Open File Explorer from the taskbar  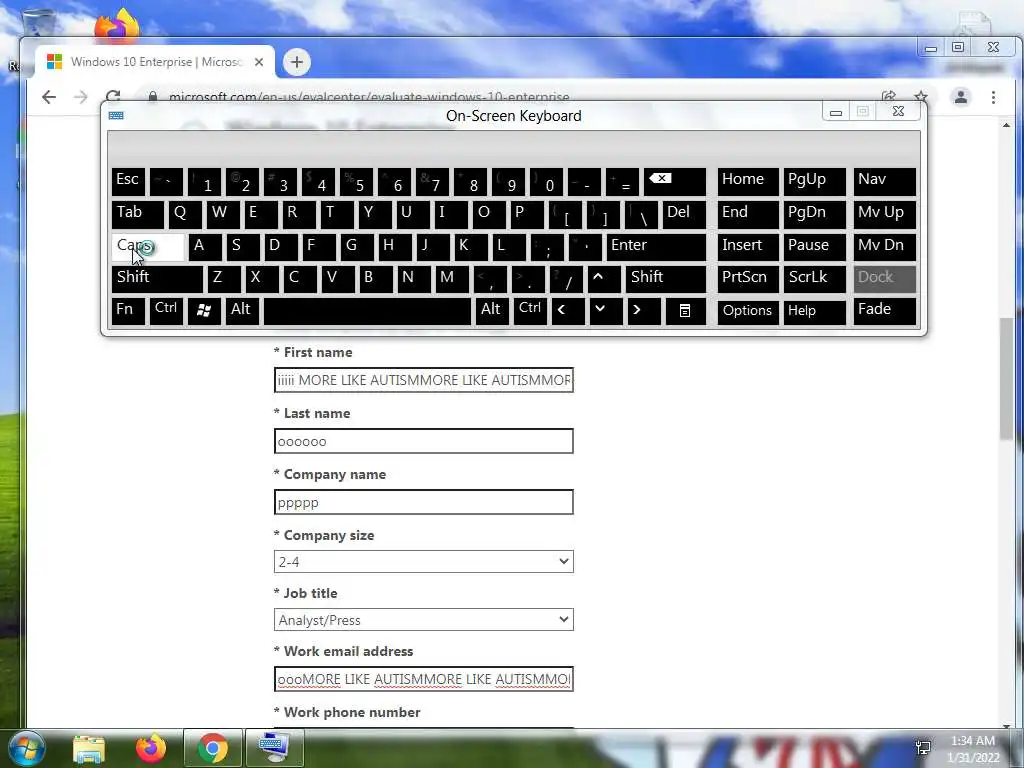point(89,748)
